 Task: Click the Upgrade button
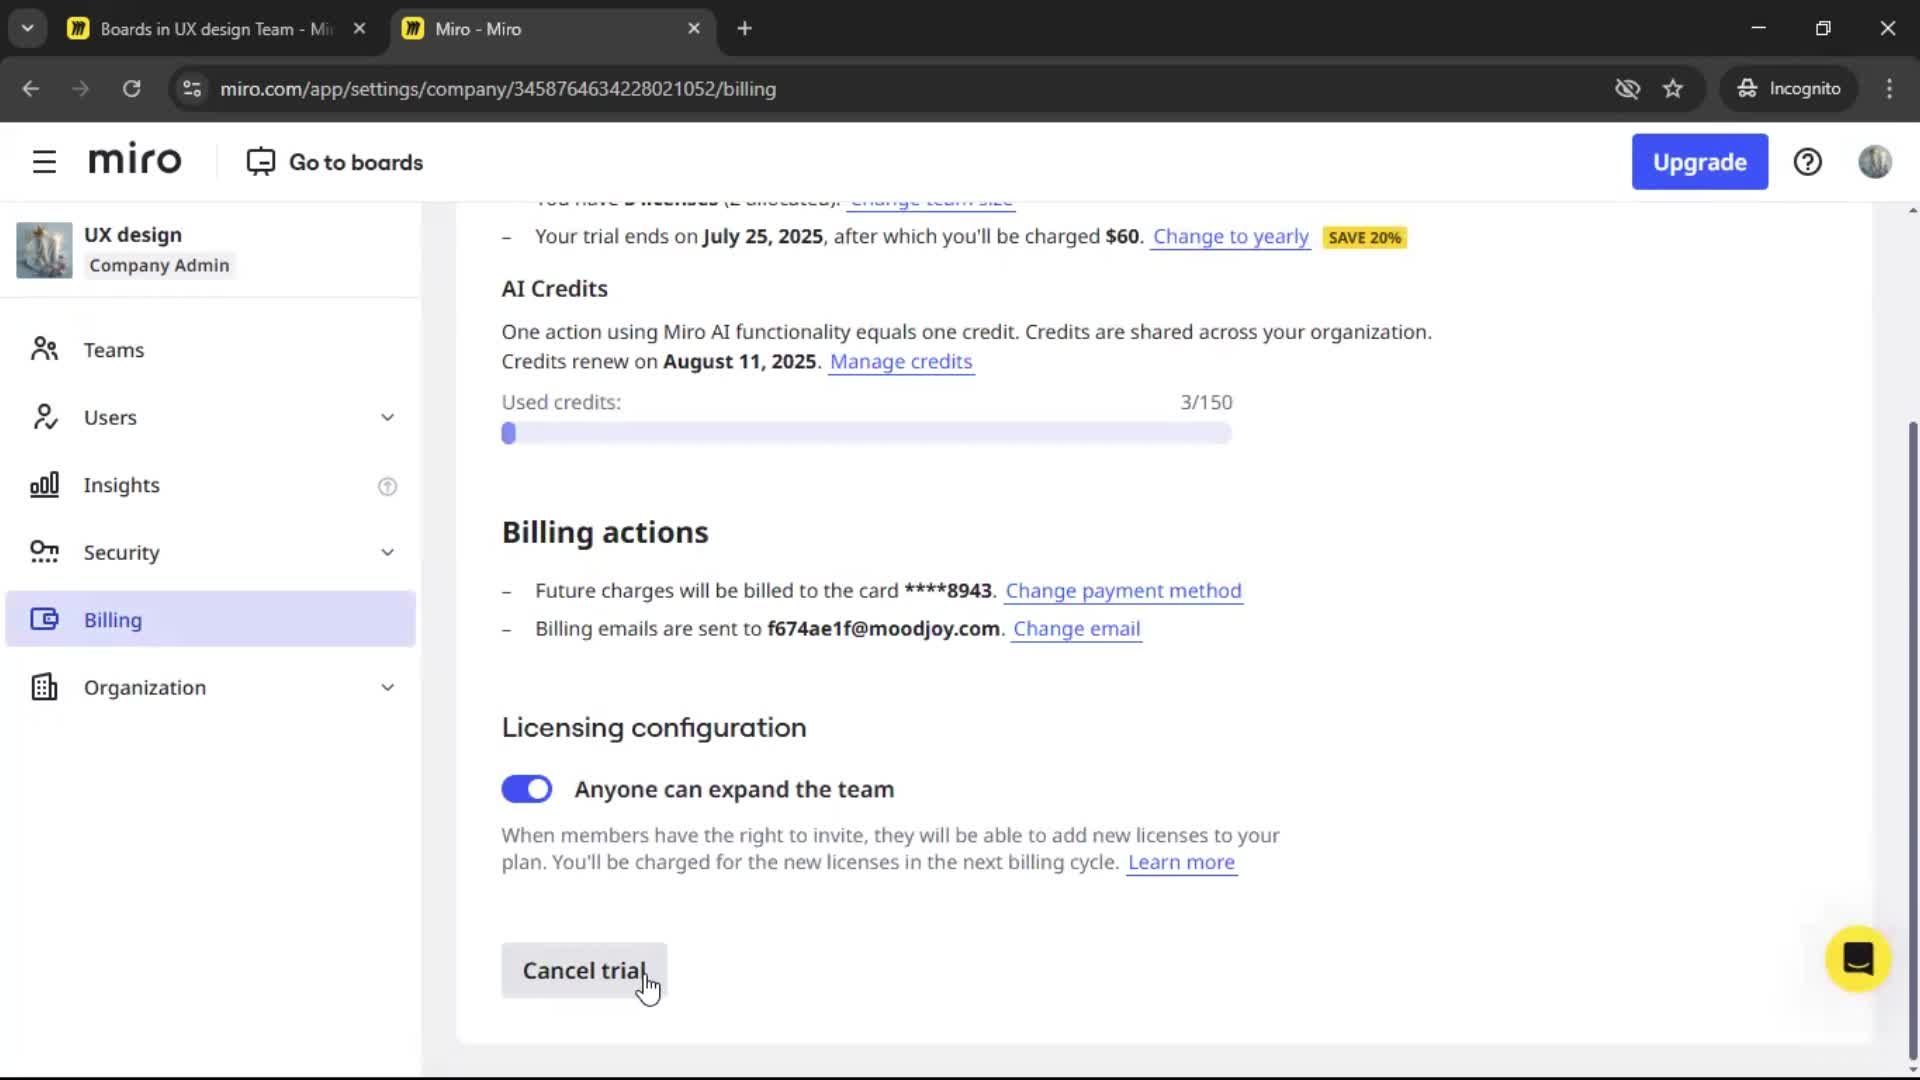click(1699, 162)
